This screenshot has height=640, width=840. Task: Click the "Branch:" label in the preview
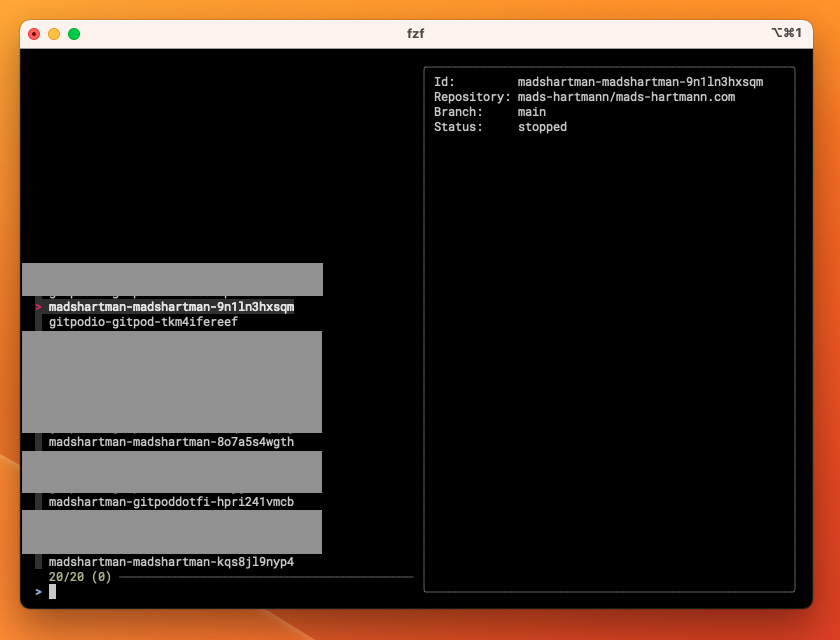[458, 112]
